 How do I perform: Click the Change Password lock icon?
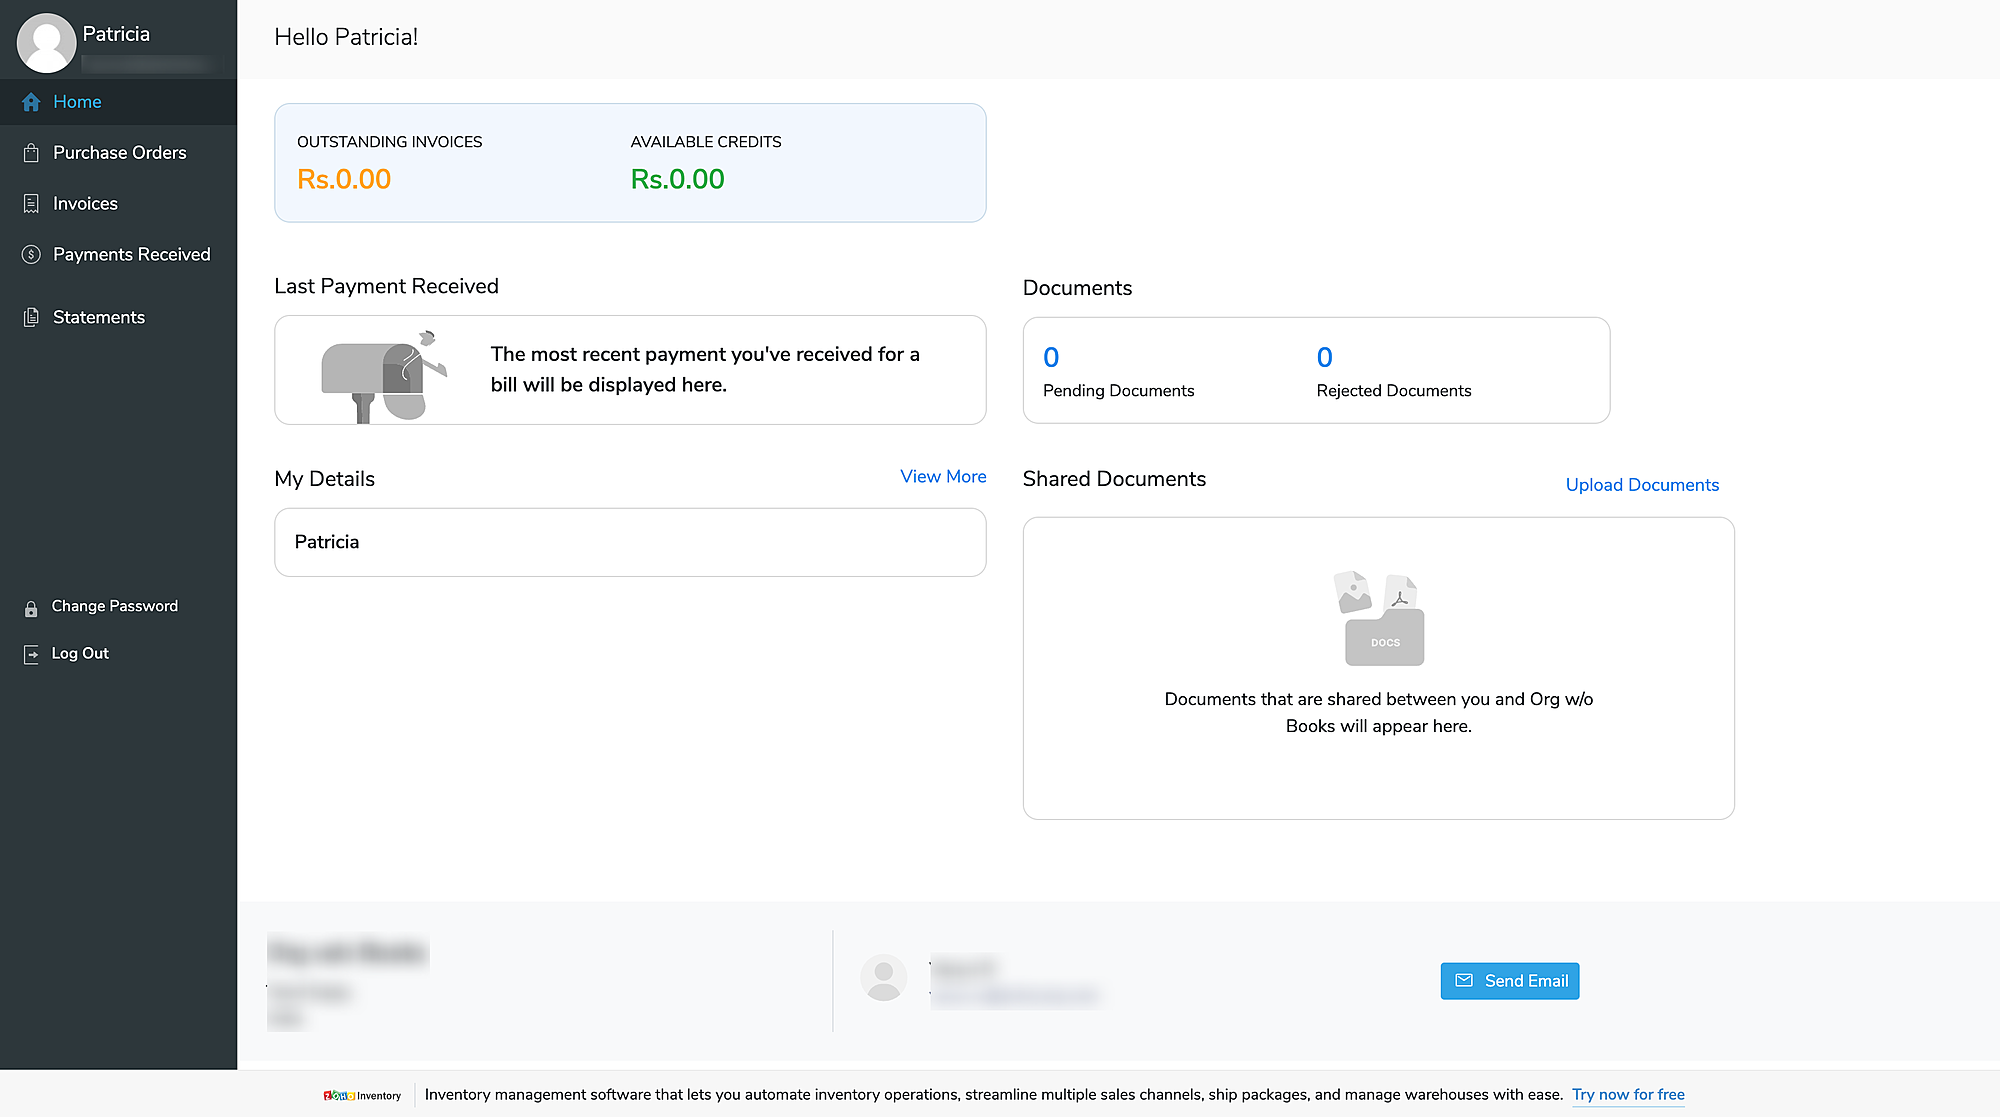(x=30, y=606)
